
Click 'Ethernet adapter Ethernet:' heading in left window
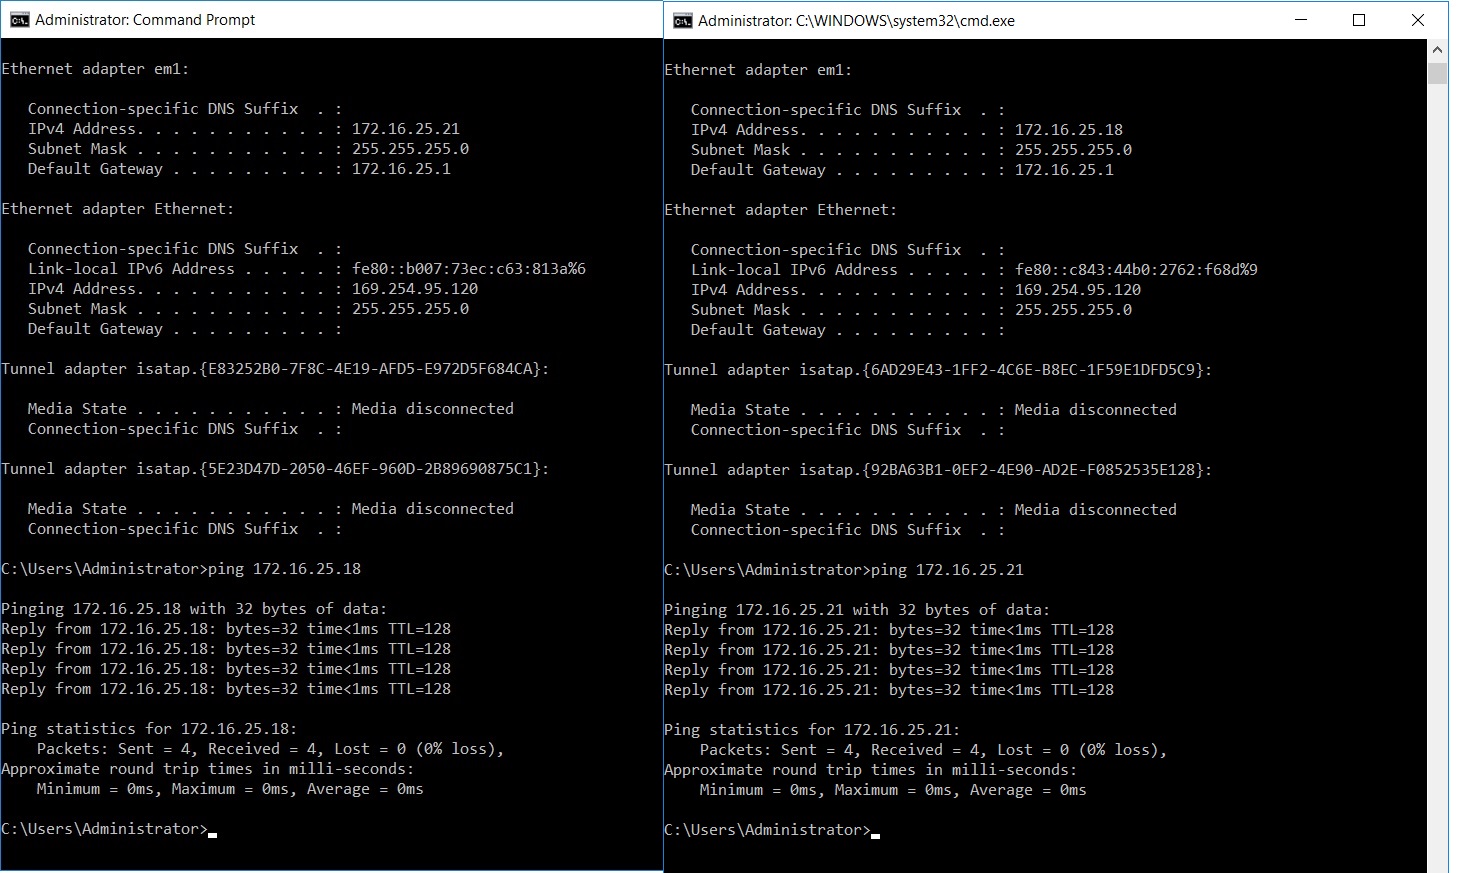click(x=118, y=209)
